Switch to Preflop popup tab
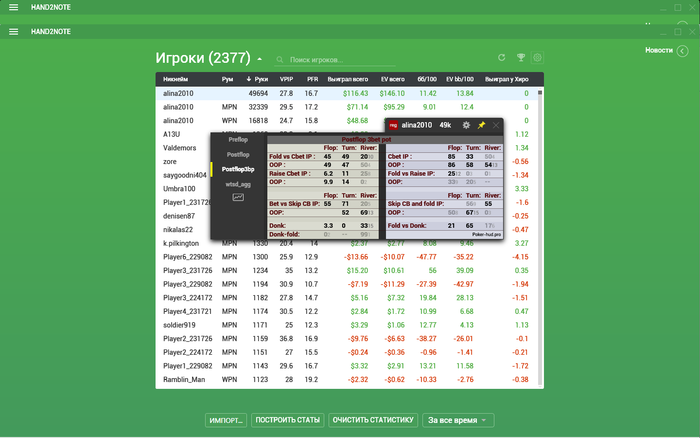Viewport: 700px width, 438px height. point(238,140)
